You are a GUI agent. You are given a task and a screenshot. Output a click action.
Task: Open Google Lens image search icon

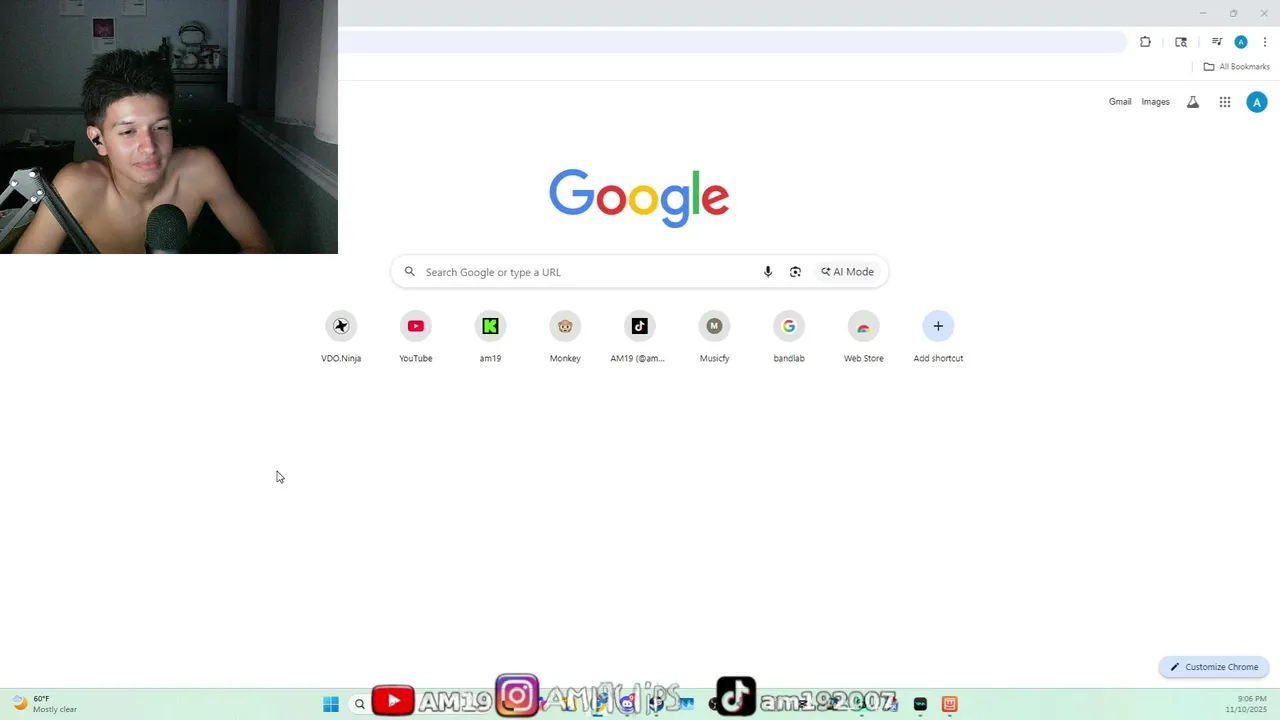(795, 272)
